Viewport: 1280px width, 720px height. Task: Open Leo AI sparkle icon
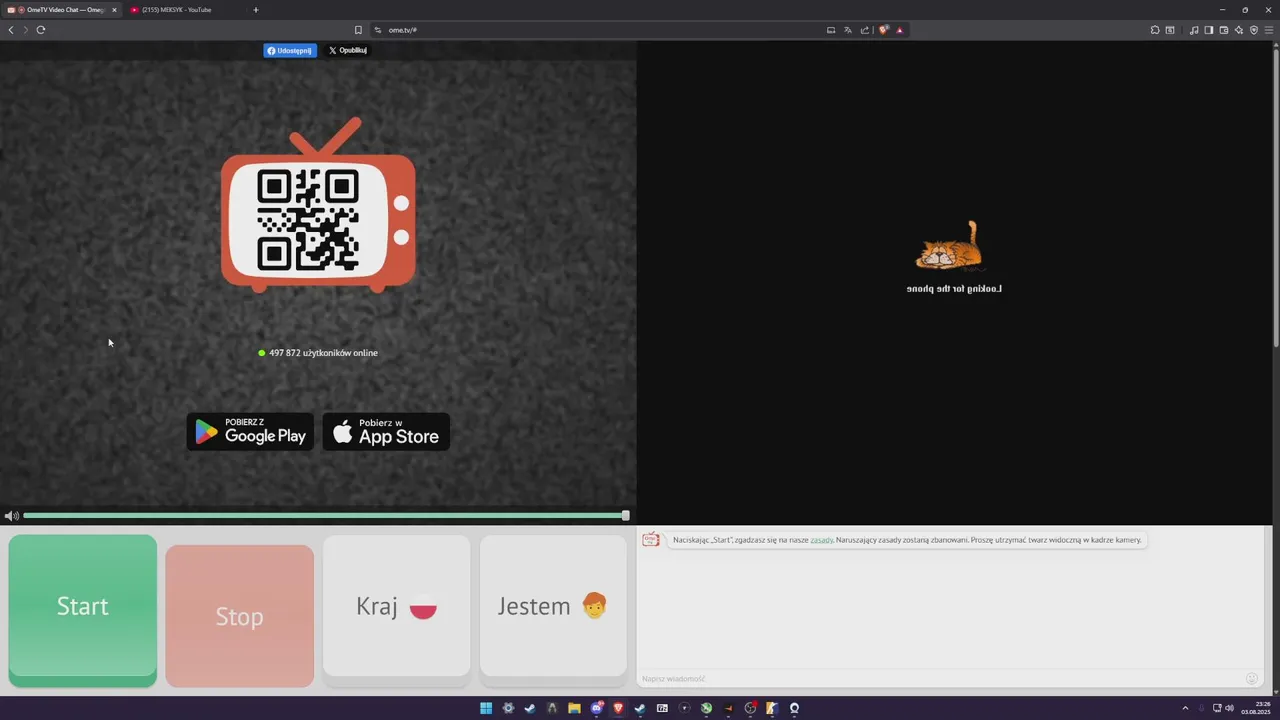tap(1239, 30)
